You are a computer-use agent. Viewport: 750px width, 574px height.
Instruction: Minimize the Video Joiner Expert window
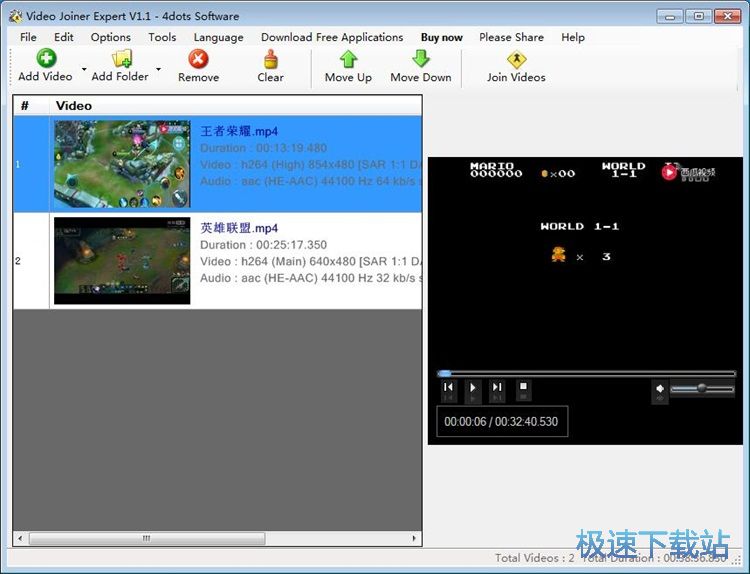(x=670, y=17)
